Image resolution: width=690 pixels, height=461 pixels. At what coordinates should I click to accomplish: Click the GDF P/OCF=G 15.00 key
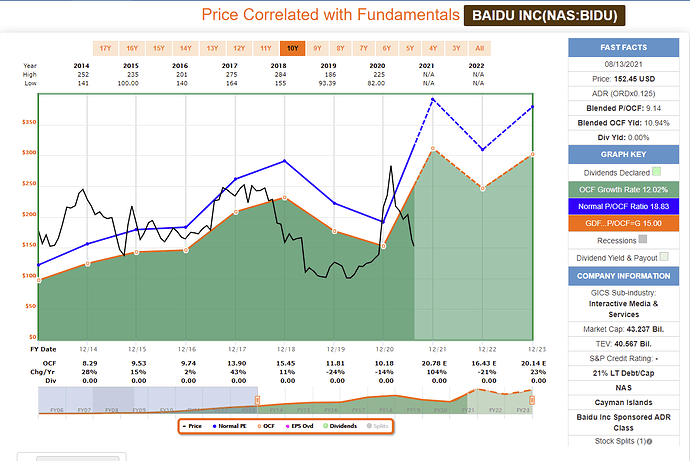click(624, 223)
